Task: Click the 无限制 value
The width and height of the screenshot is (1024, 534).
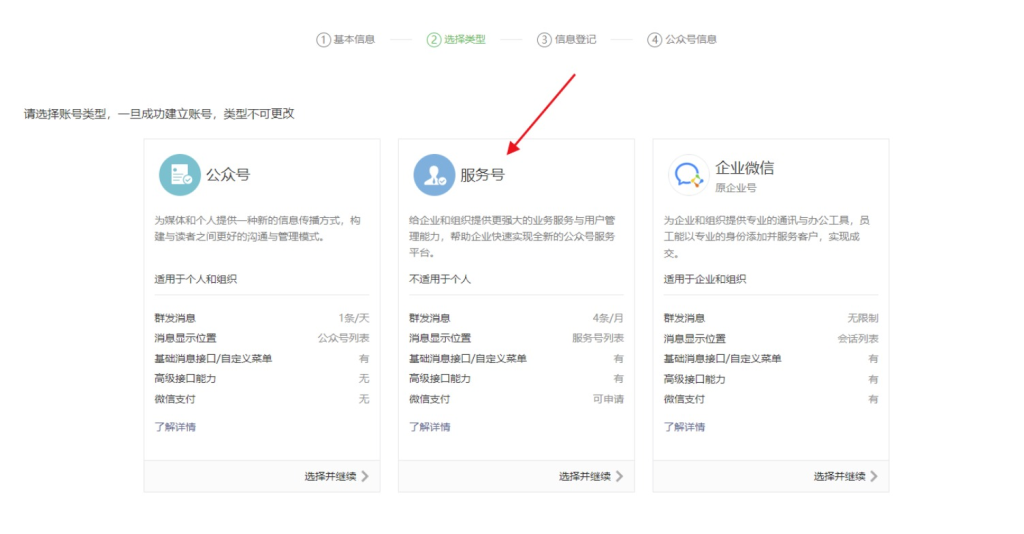Action: tap(863, 319)
